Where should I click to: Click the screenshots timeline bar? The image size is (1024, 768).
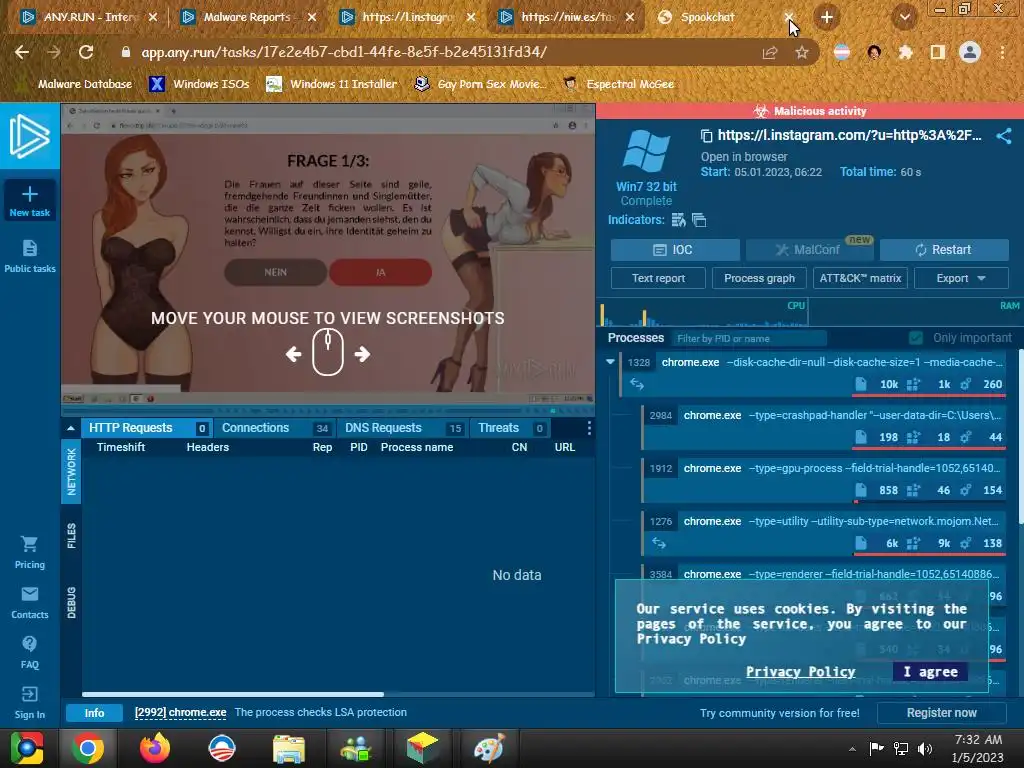328,410
